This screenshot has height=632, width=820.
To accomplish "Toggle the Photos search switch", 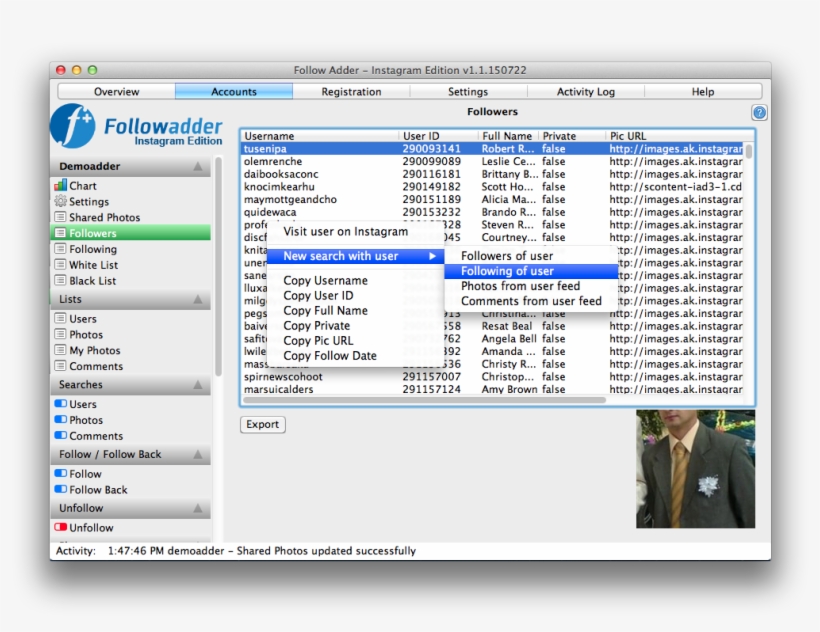I will point(61,419).
